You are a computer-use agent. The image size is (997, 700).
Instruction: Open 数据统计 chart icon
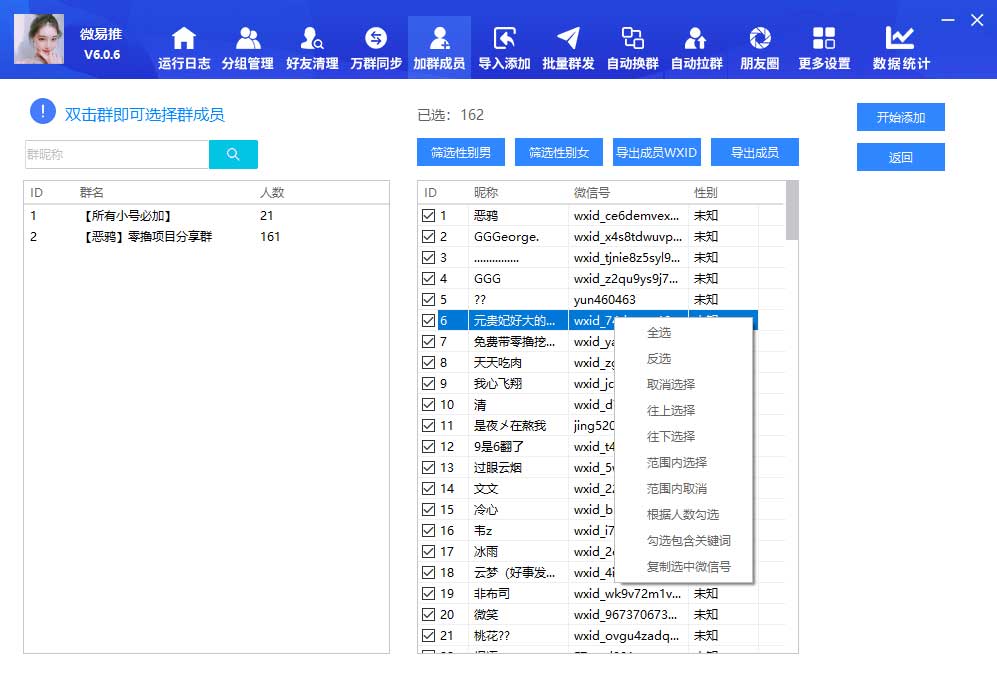[900, 40]
